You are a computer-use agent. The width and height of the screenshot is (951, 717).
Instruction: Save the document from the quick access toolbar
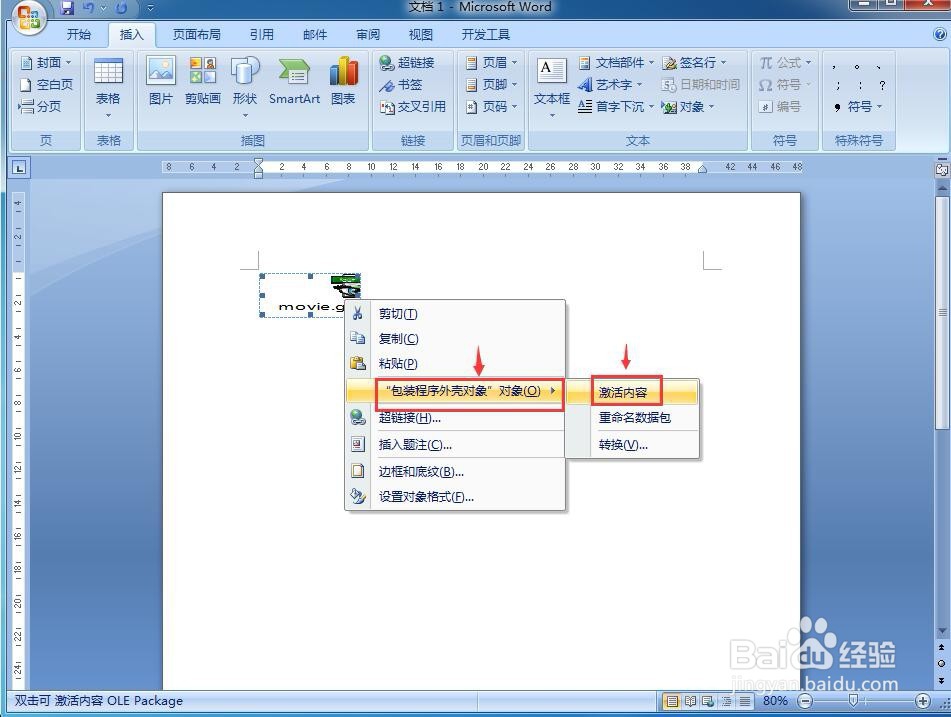[x=67, y=8]
